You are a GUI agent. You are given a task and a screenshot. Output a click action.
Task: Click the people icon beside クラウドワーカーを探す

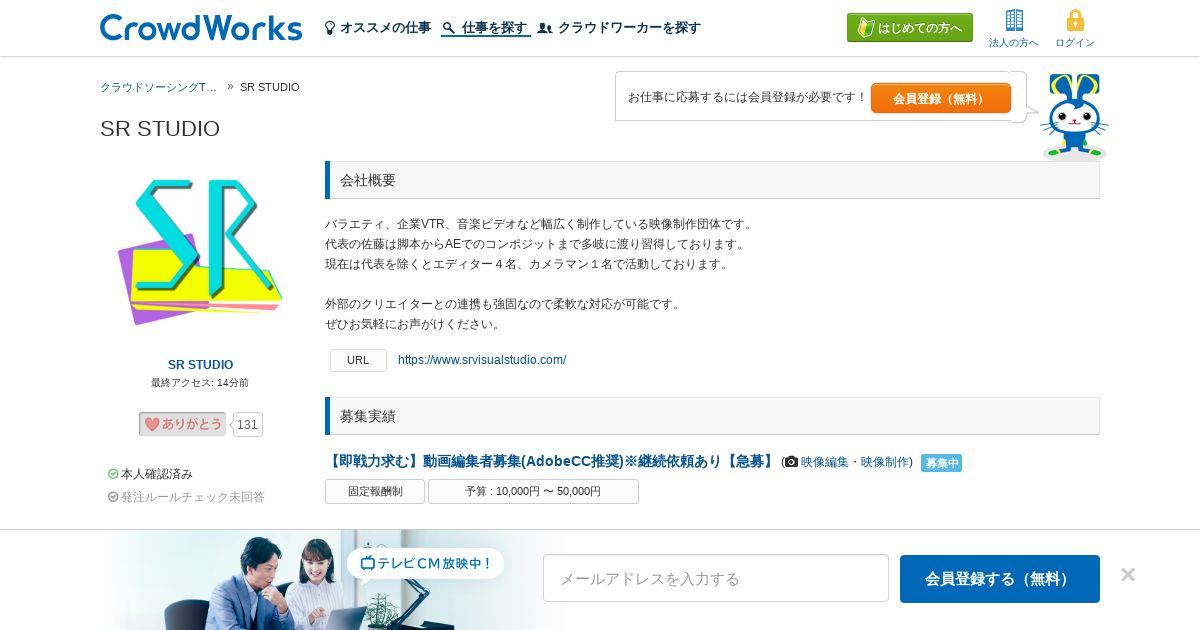click(x=545, y=28)
